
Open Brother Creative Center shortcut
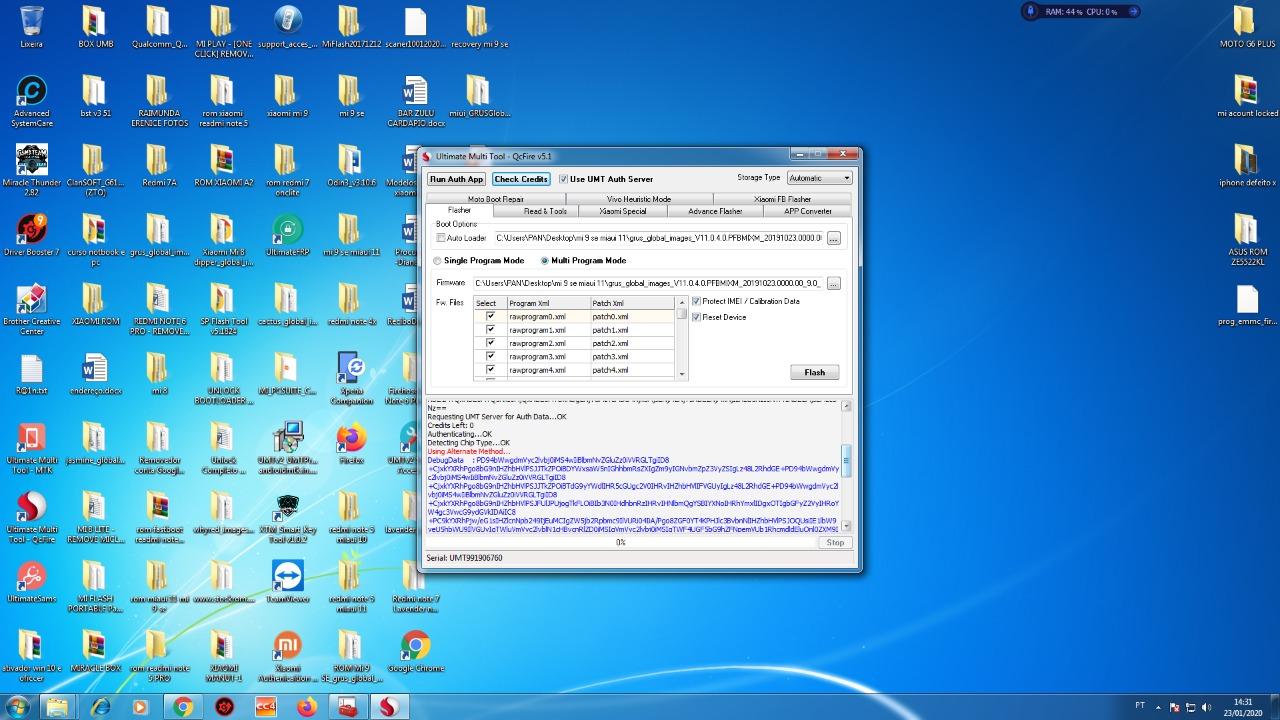(x=31, y=310)
